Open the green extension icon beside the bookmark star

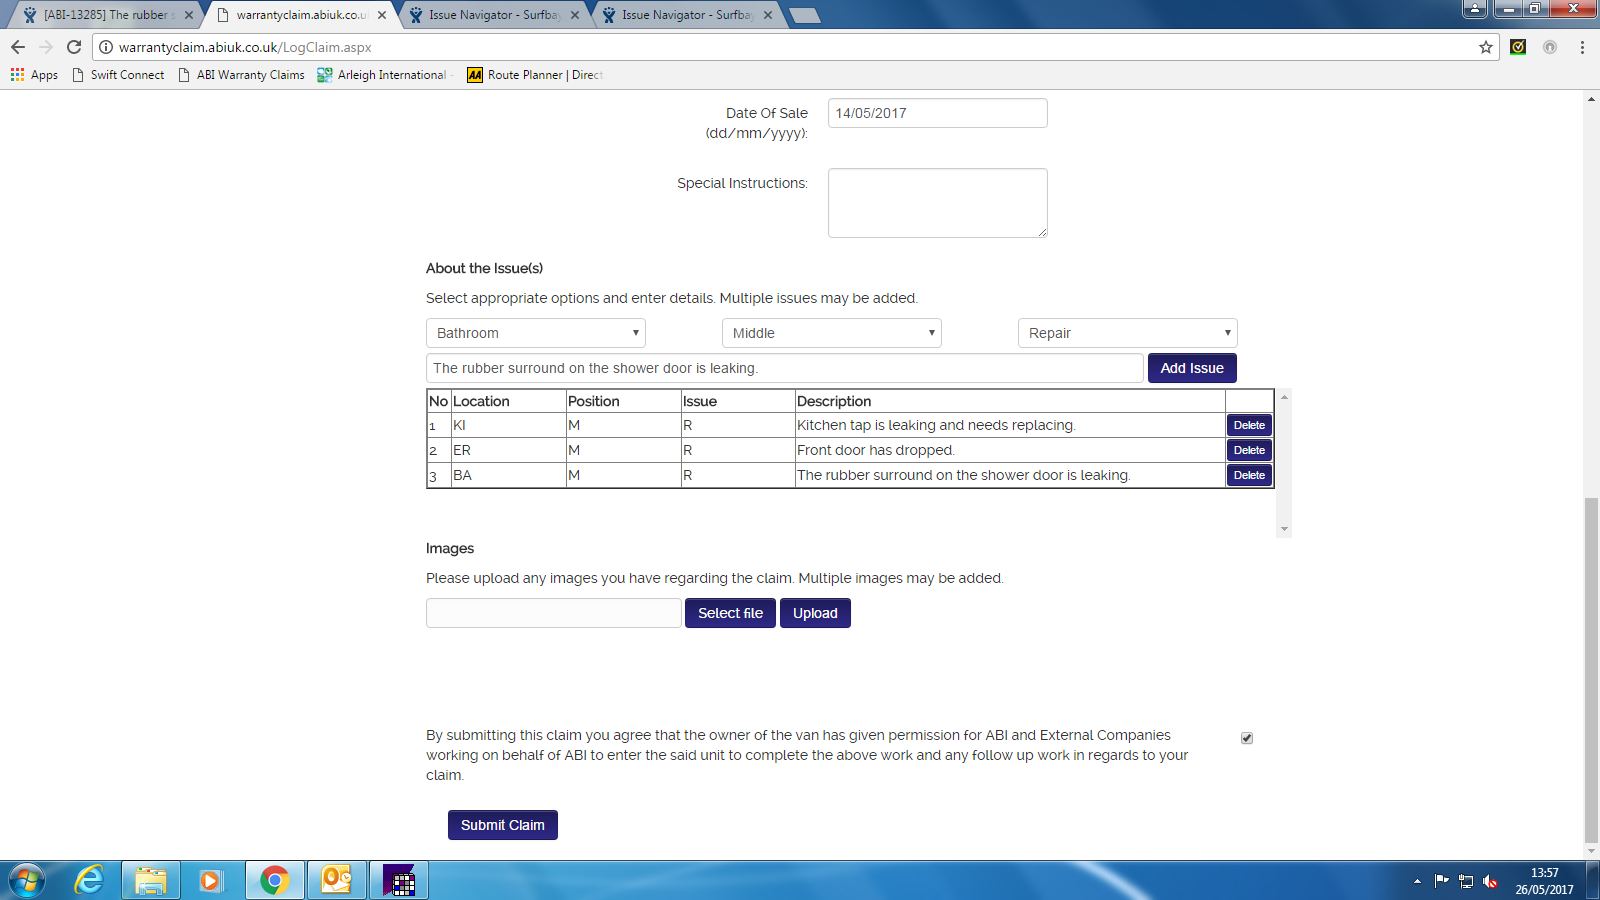1518,47
